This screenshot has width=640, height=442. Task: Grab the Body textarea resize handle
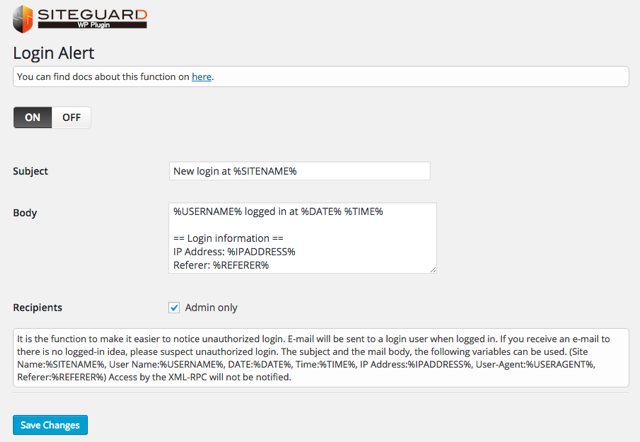tap(433, 269)
